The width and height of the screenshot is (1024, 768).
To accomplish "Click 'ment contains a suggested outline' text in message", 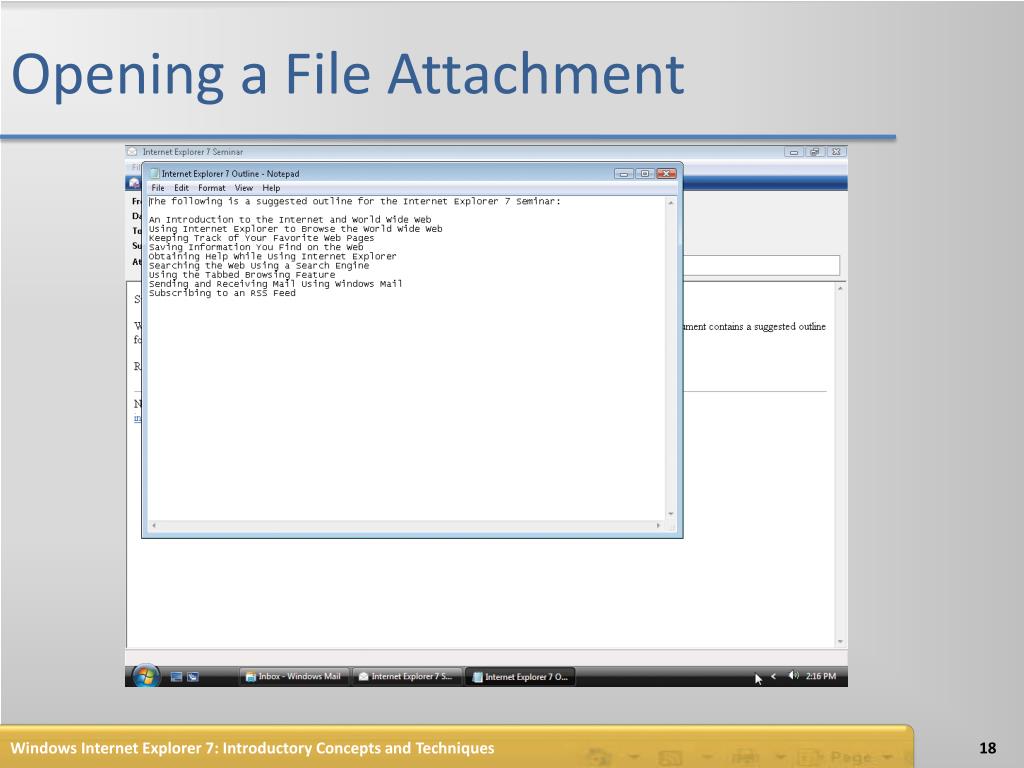I will tap(754, 327).
